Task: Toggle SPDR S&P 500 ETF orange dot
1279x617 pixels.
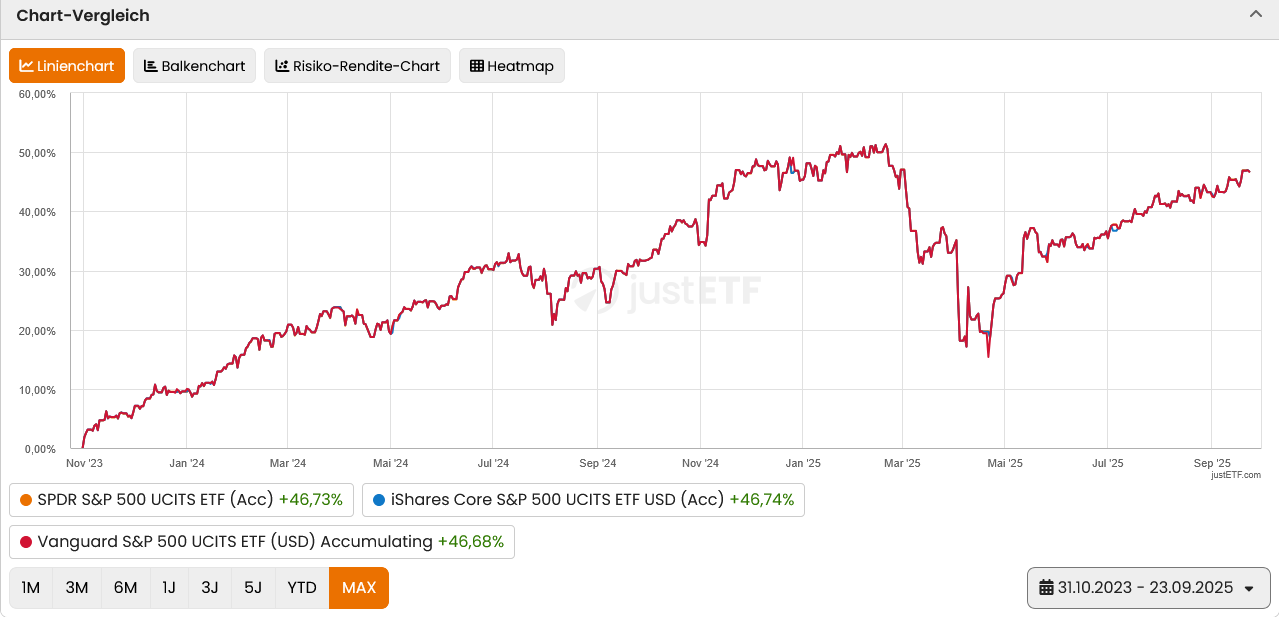Action: pos(26,500)
